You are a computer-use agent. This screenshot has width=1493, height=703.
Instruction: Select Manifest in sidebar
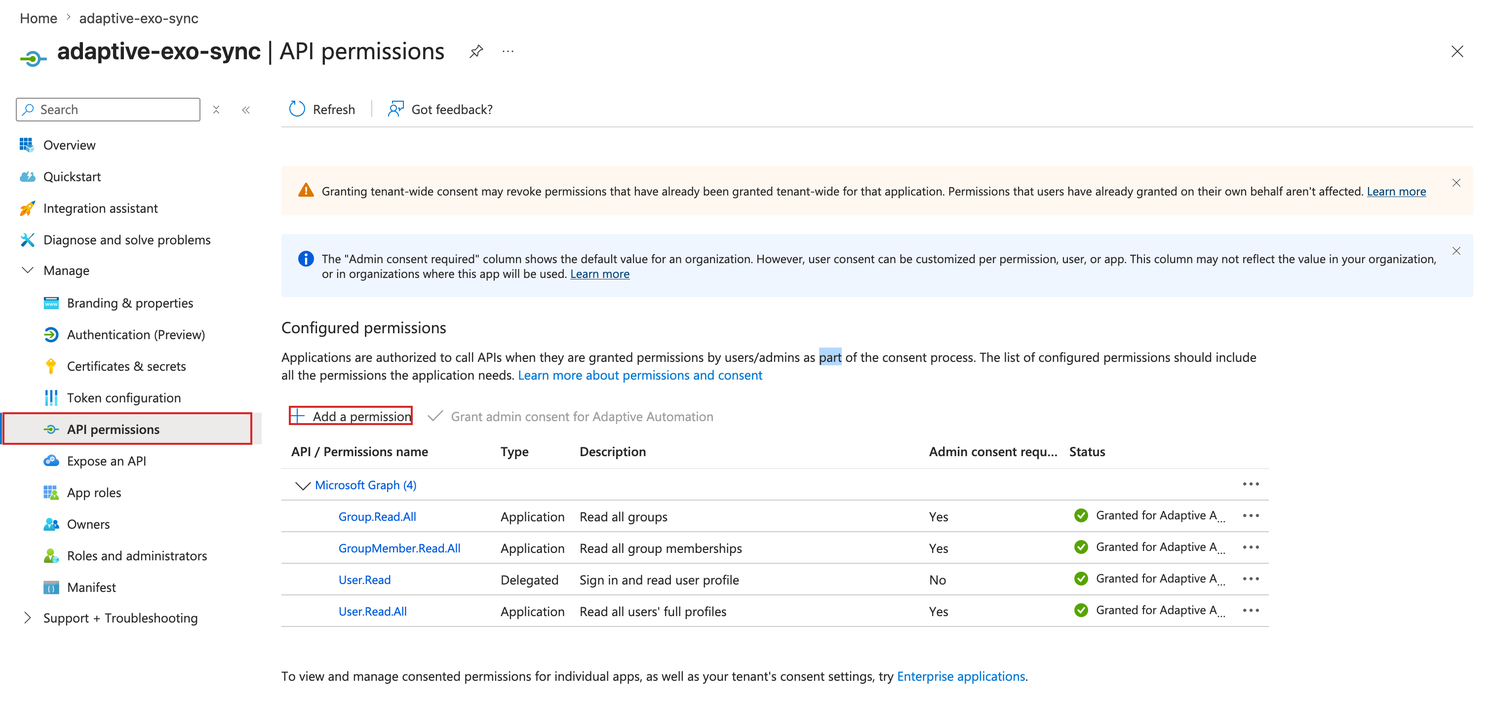(91, 587)
